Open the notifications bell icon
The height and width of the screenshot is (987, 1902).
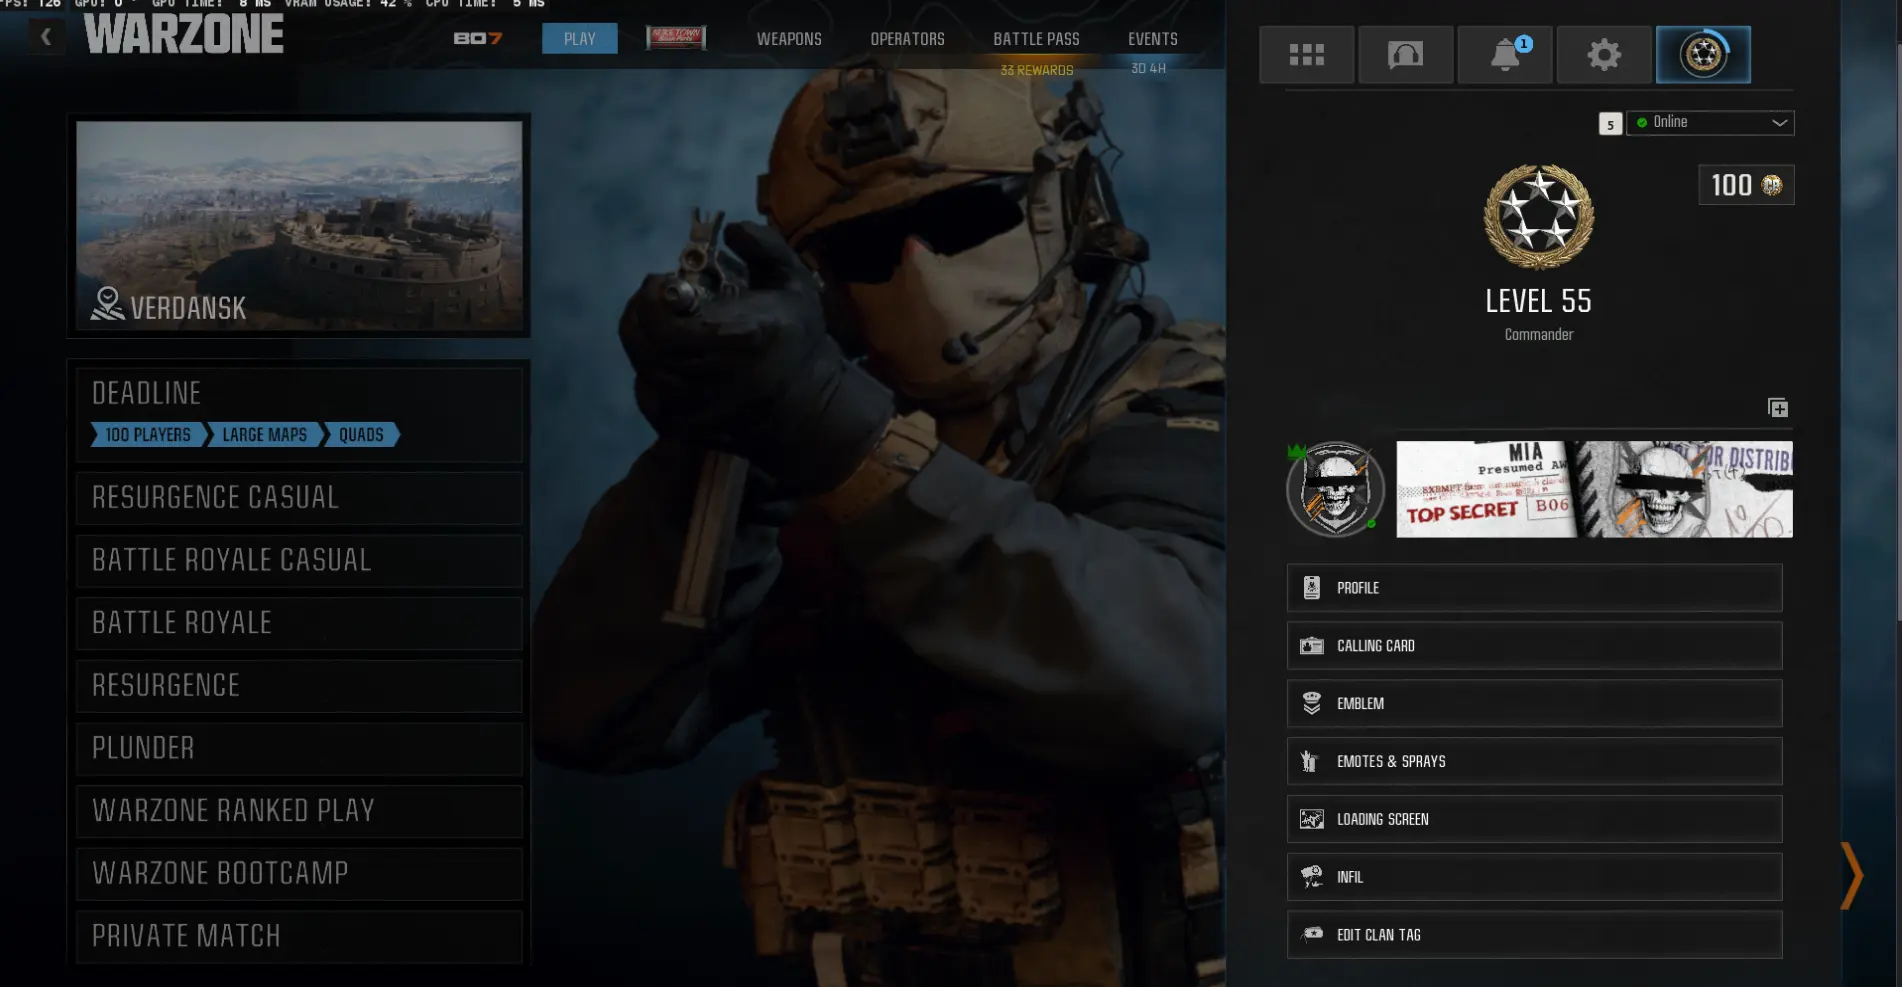point(1504,55)
